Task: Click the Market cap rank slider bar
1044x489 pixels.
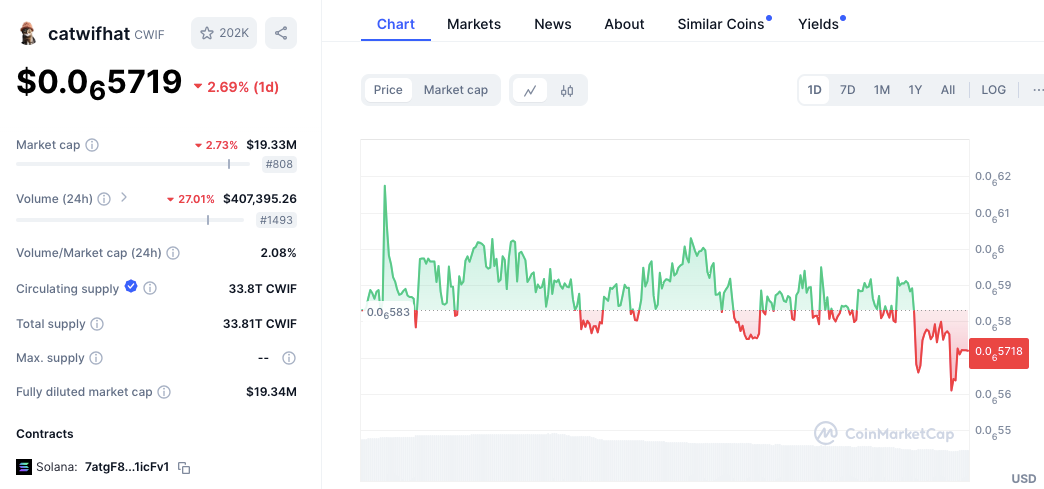Action: (132, 164)
